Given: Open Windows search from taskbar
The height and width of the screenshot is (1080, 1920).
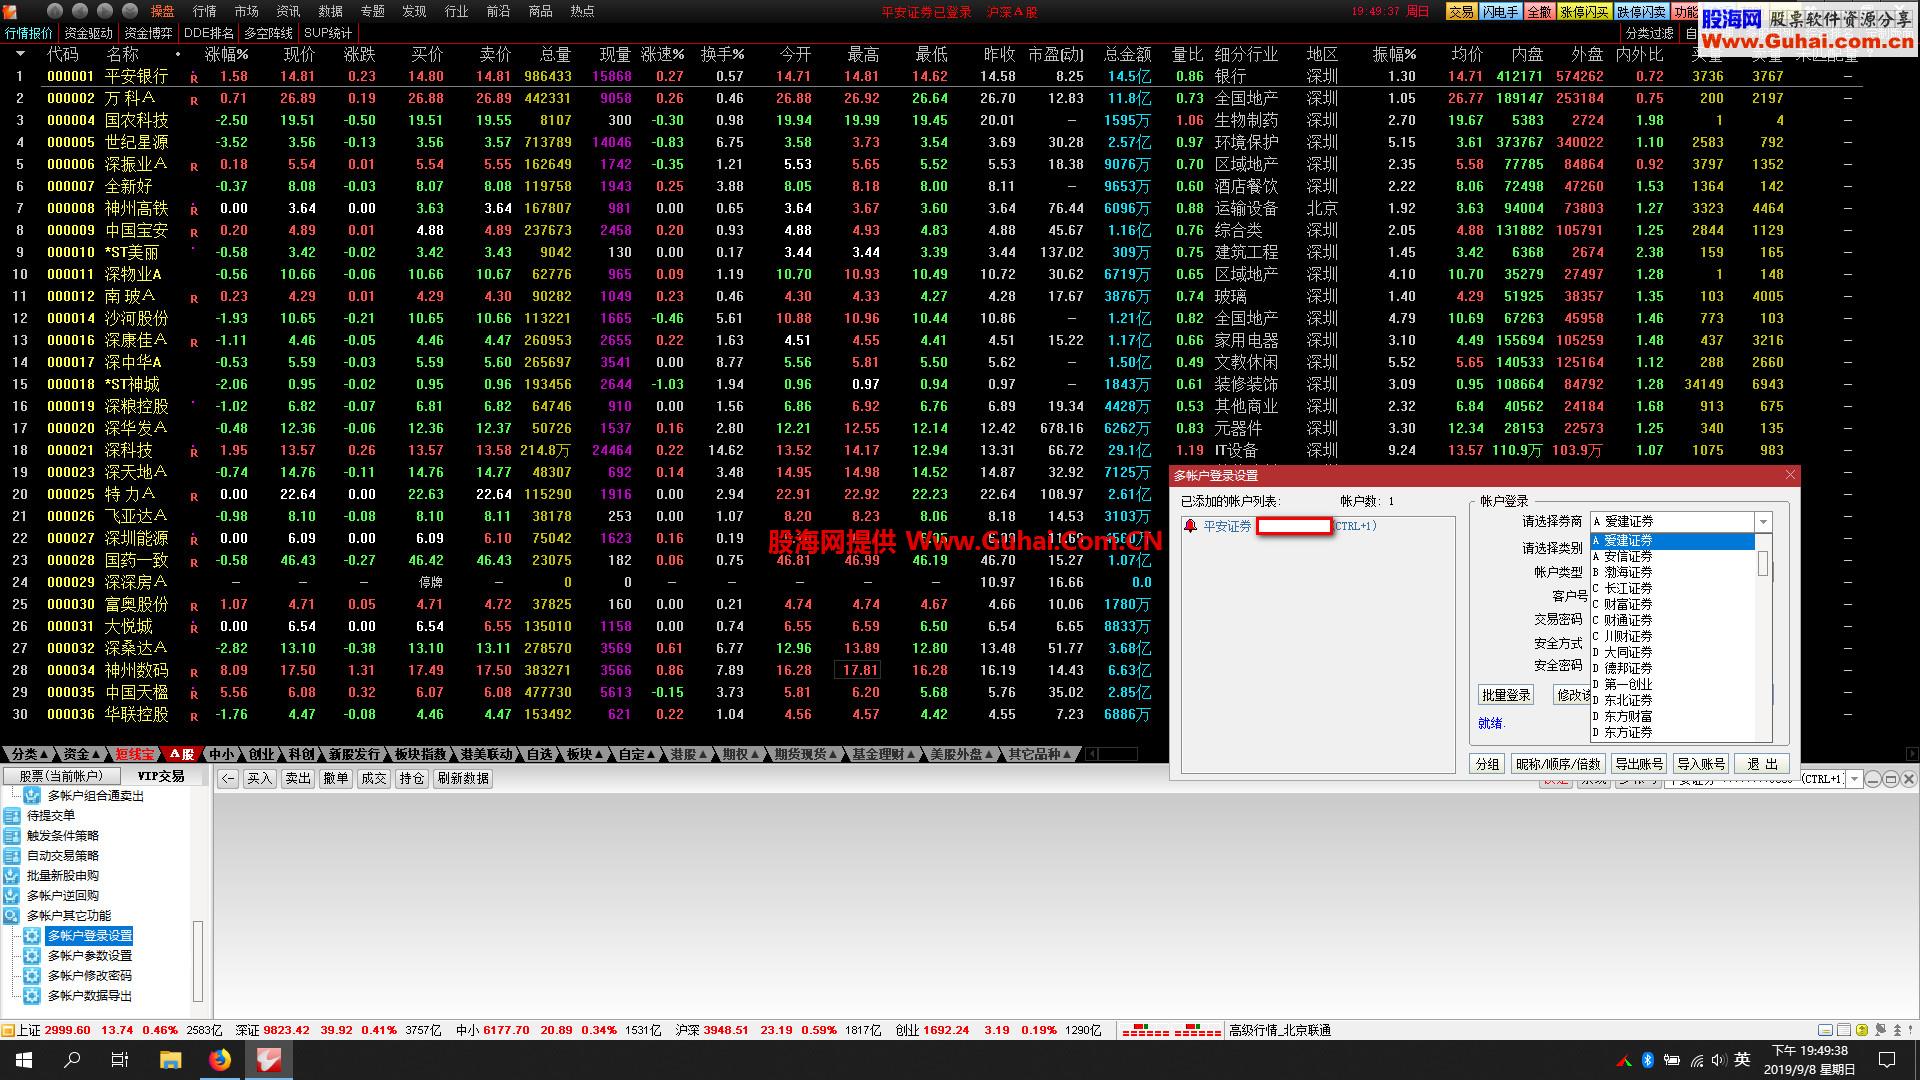Looking at the screenshot, I should click(72, 1060).
